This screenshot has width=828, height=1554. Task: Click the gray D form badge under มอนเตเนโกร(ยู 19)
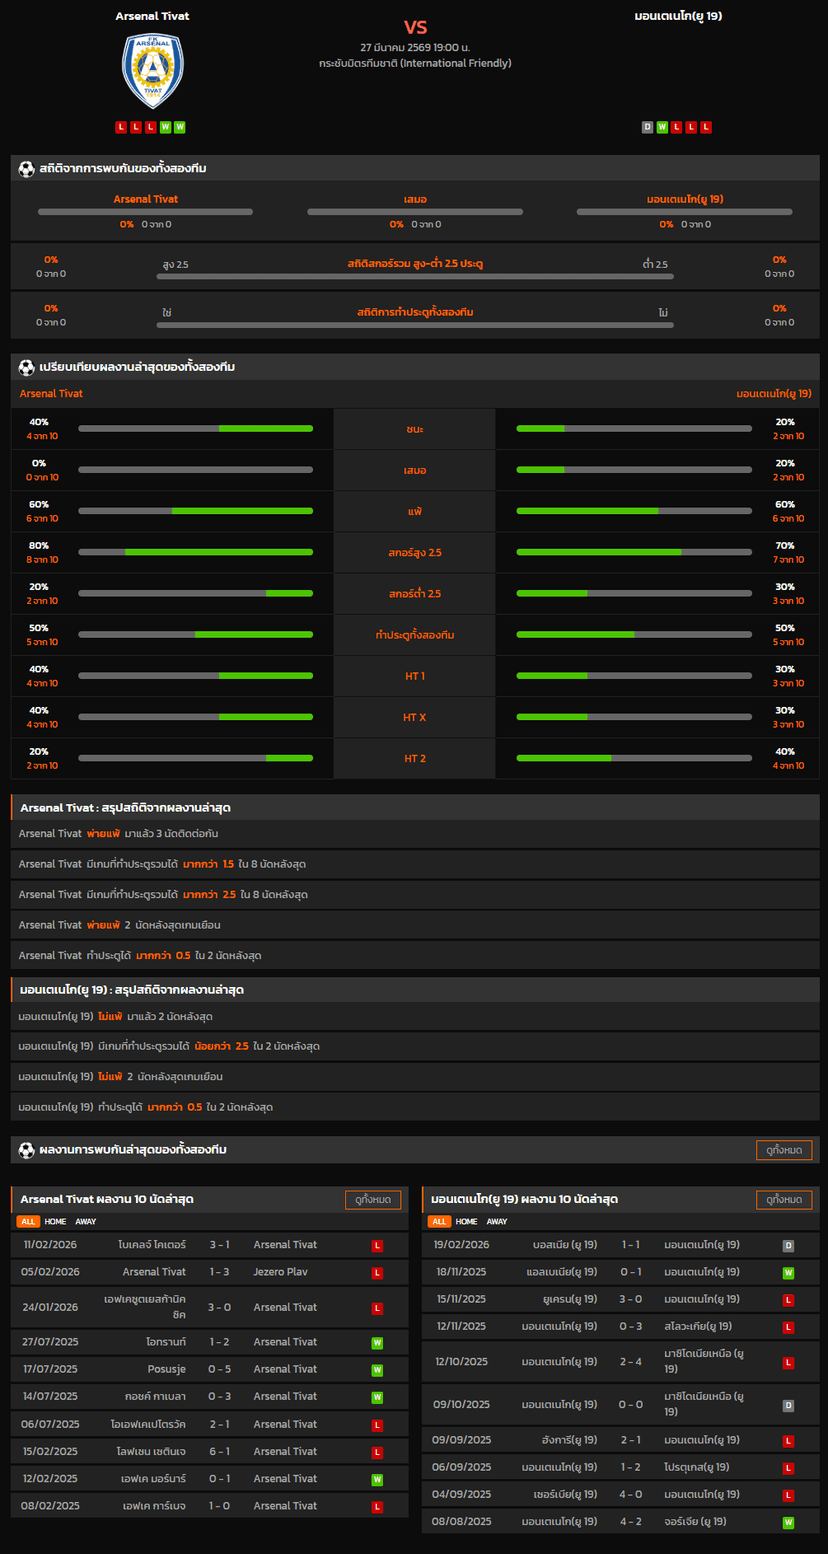pos(647,127)
